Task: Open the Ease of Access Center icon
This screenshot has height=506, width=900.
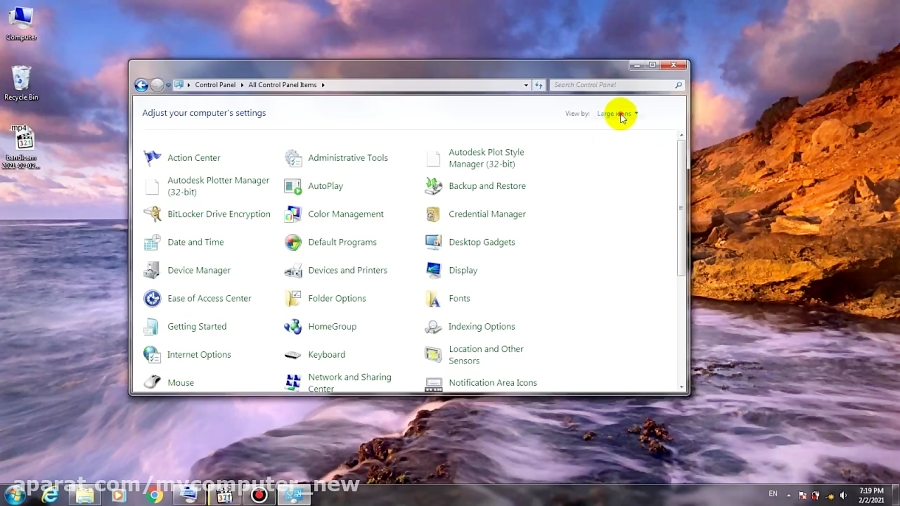Action: tap(152, 298)
